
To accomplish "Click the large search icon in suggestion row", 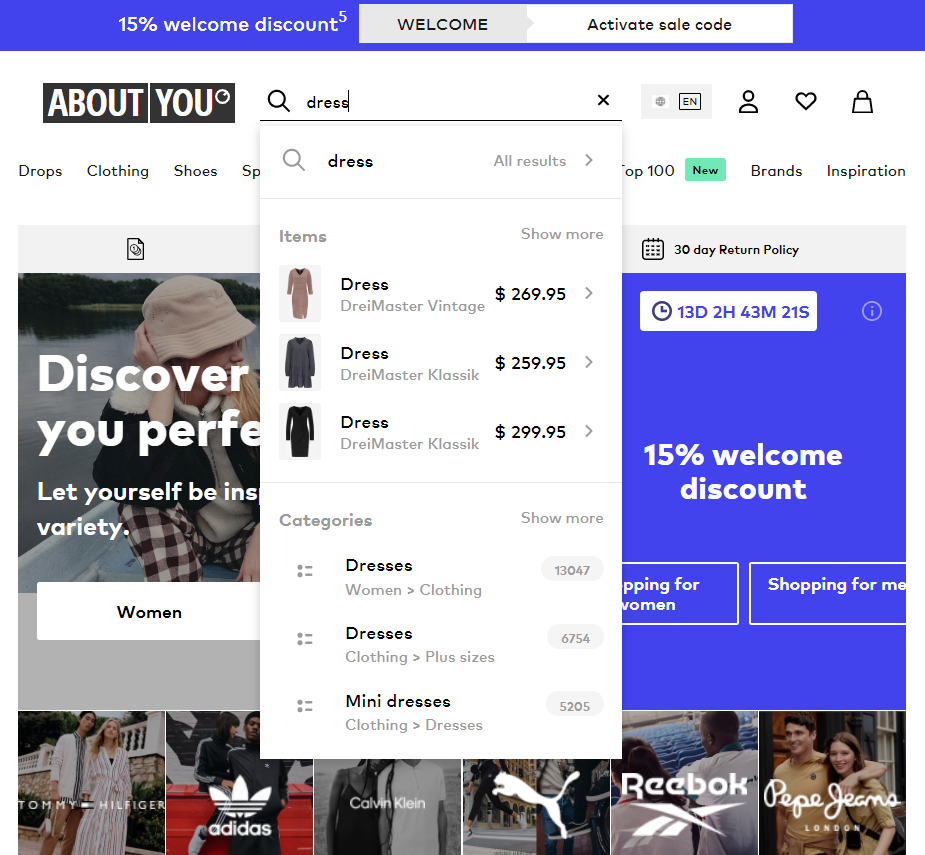I will click(x=293, y=160).
